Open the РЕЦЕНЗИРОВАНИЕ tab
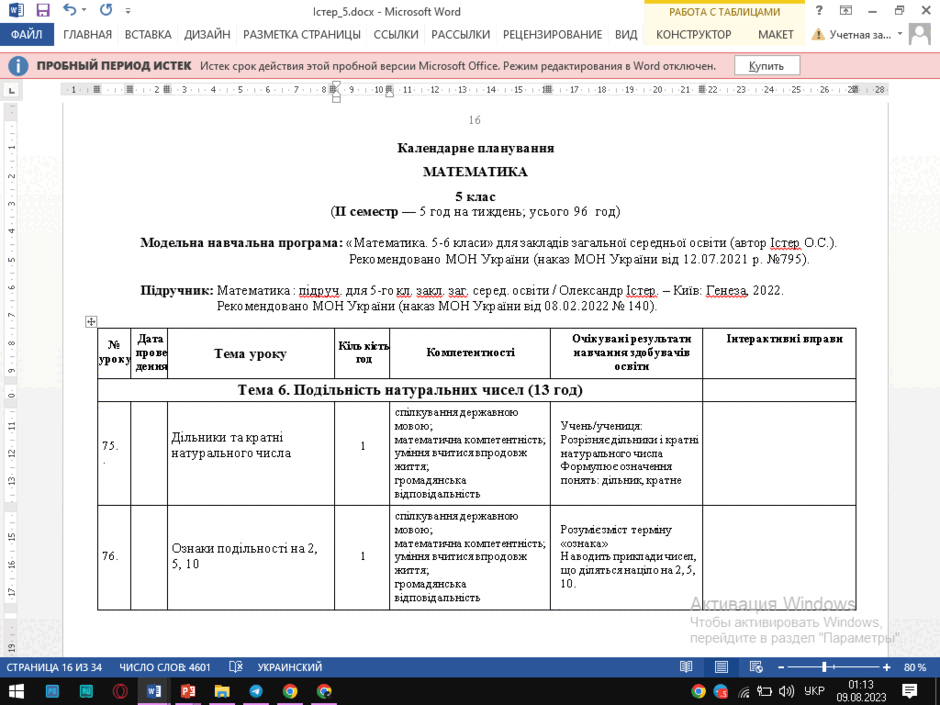 [x=552, y=34]
